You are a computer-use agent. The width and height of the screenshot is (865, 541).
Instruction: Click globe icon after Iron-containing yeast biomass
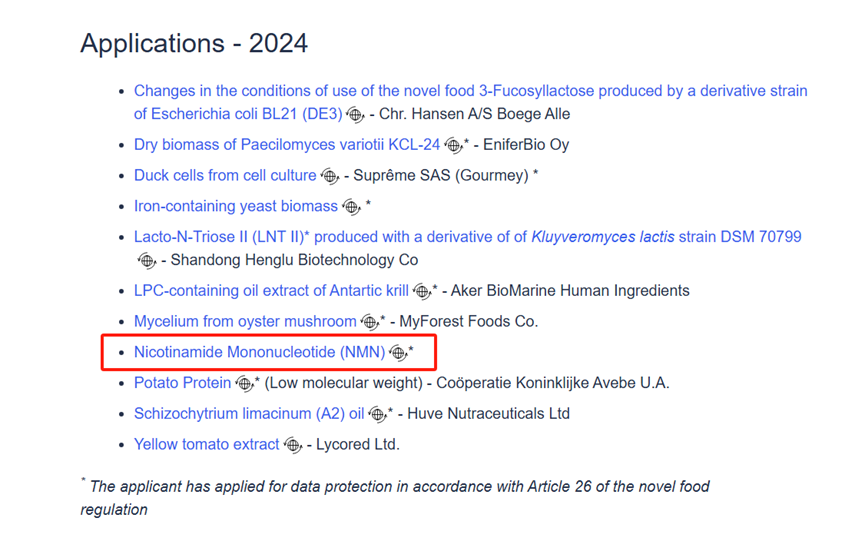[351, 207]
